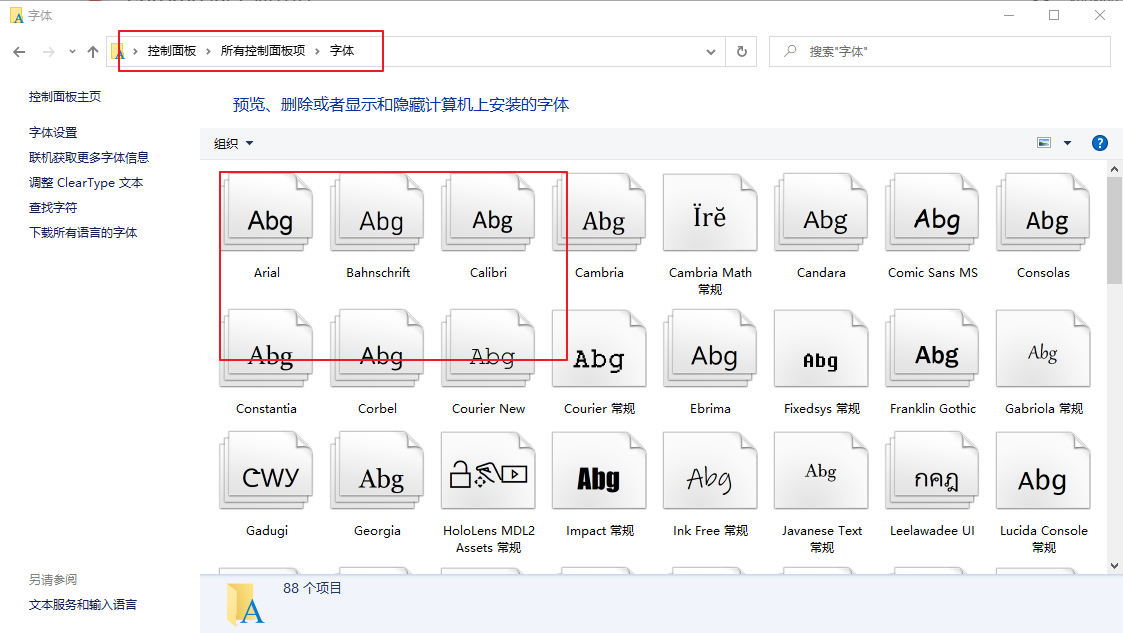Select the Gabriola 常规 font icon
The height and width of the screenshot is (633, 1123).
pos(1044,349)
